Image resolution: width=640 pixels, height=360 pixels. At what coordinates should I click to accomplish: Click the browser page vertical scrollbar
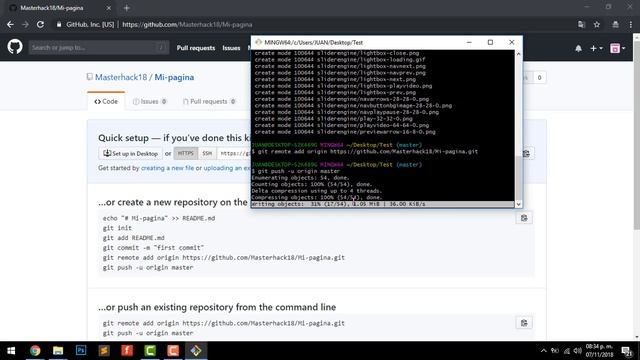636,135
